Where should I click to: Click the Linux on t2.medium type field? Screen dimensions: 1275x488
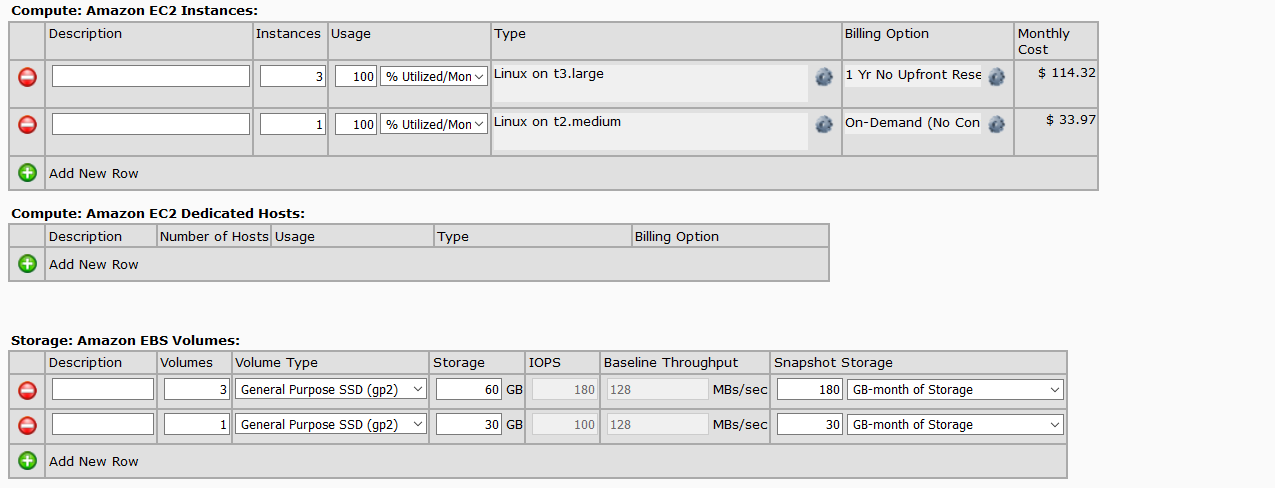[x=650, y=132]
